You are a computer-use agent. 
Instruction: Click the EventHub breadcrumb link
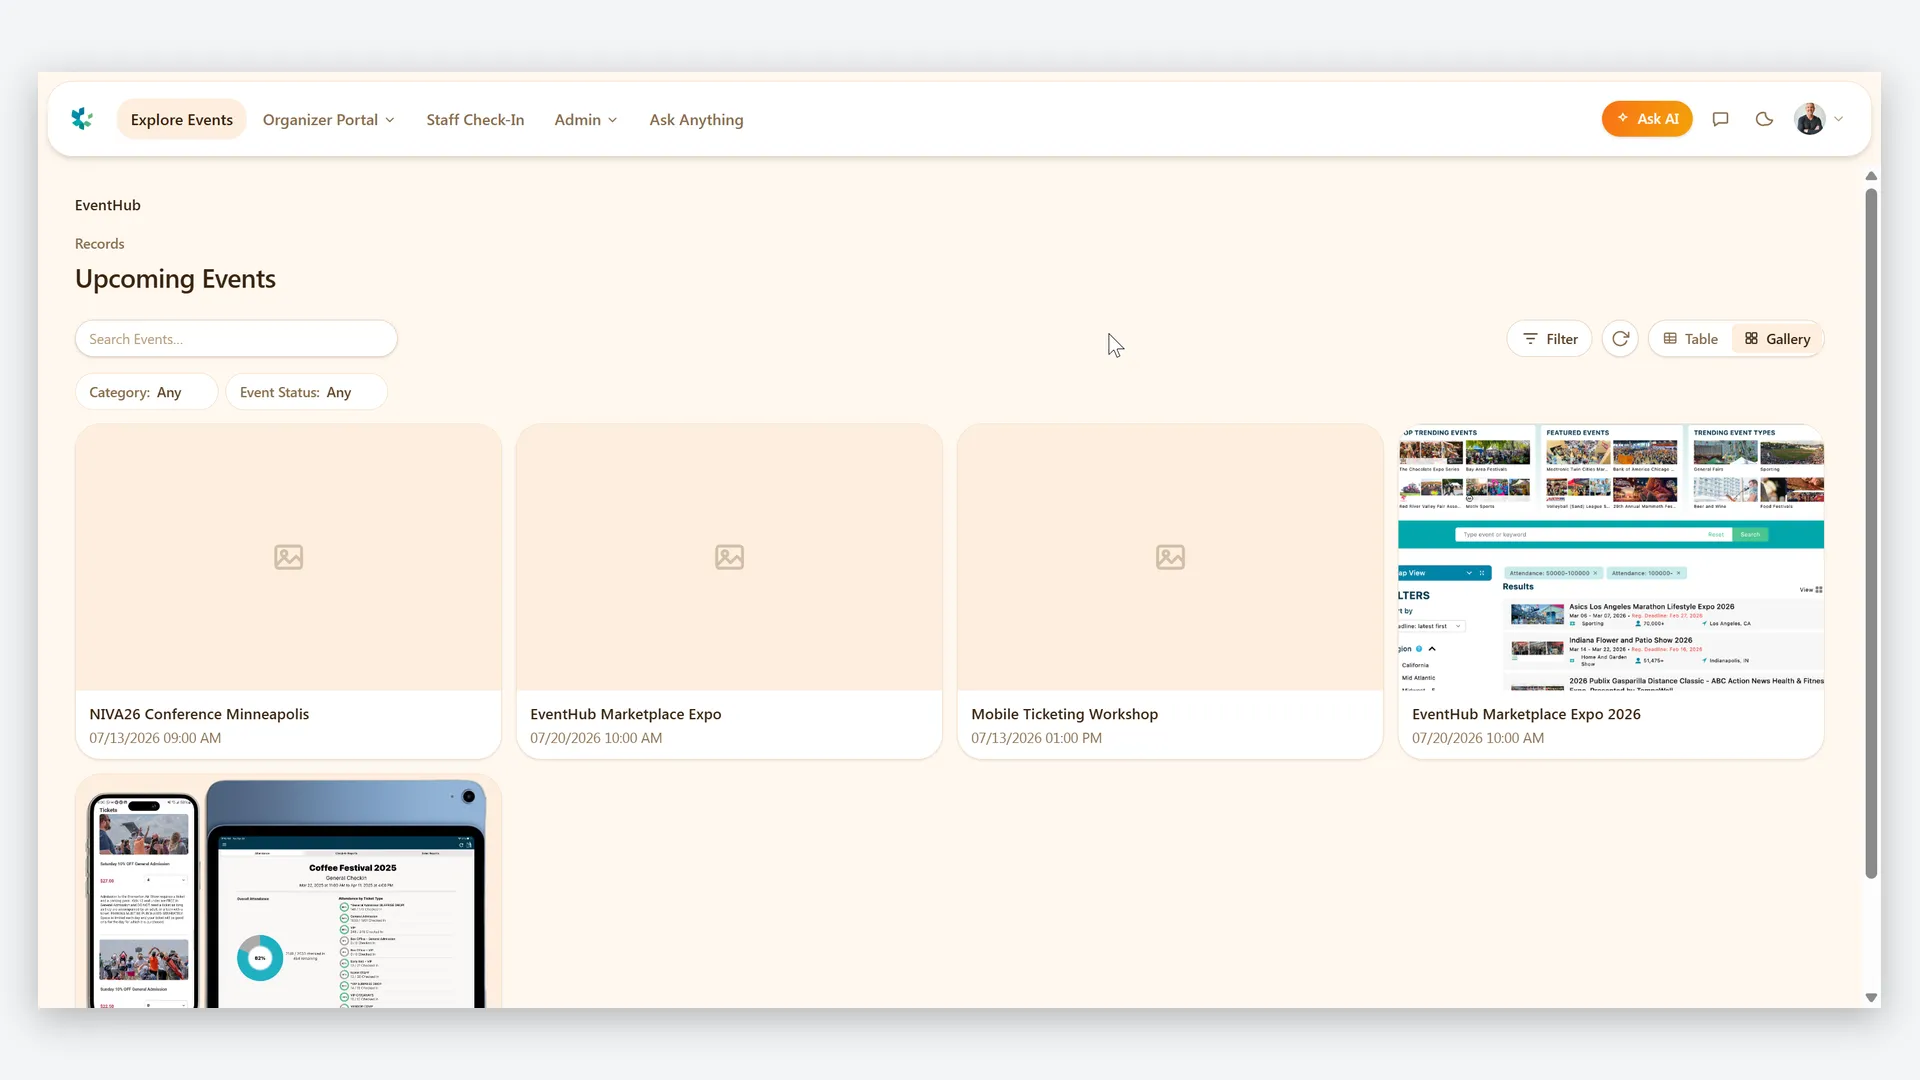(x=108, y=205)
